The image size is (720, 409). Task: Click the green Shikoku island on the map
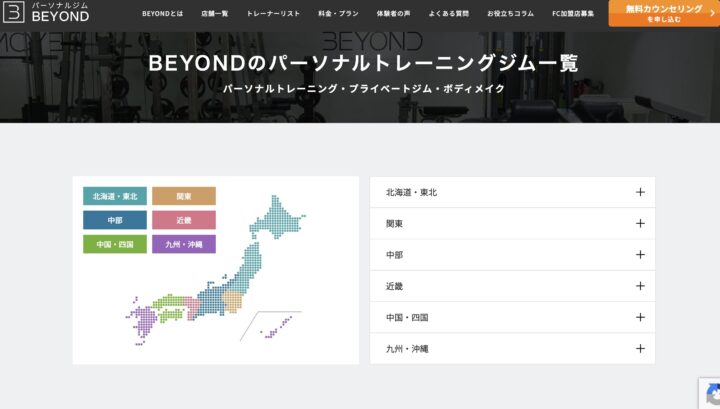[x=172, y=315]
